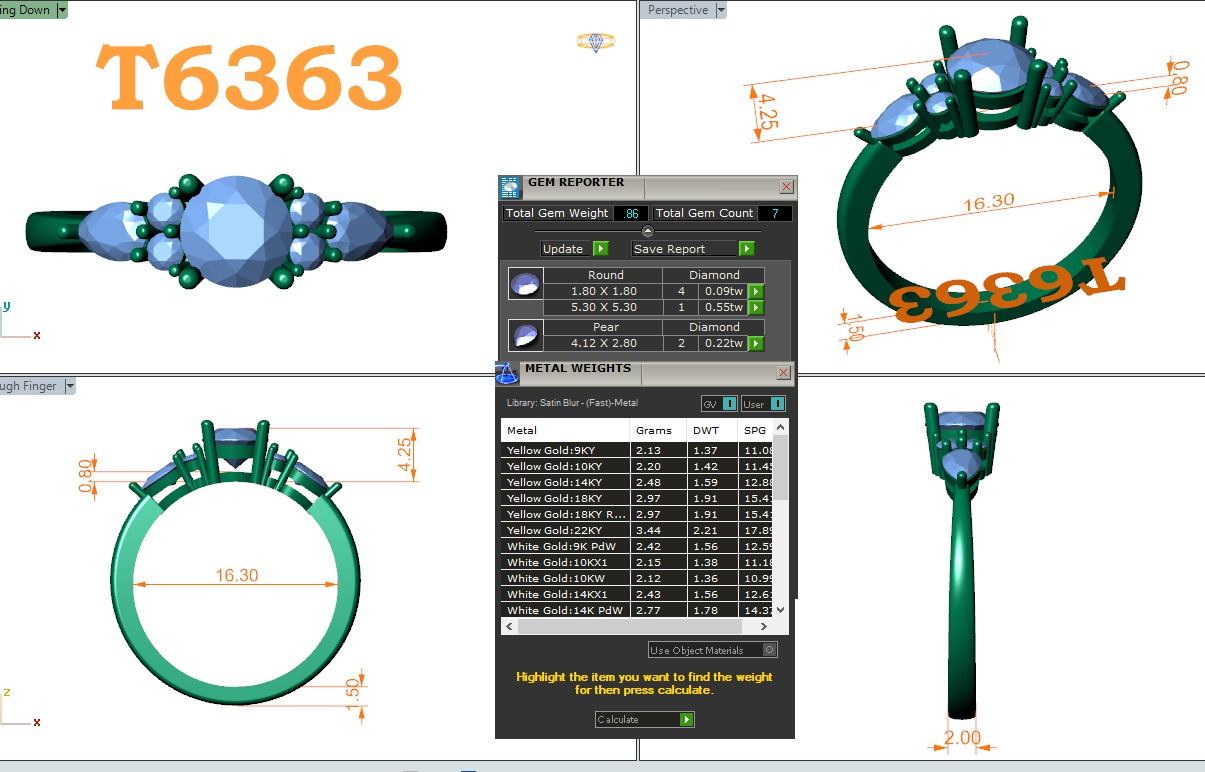
Task: Toggle the GV library switch
Action: pyautogui.click(x=720, y=404)
